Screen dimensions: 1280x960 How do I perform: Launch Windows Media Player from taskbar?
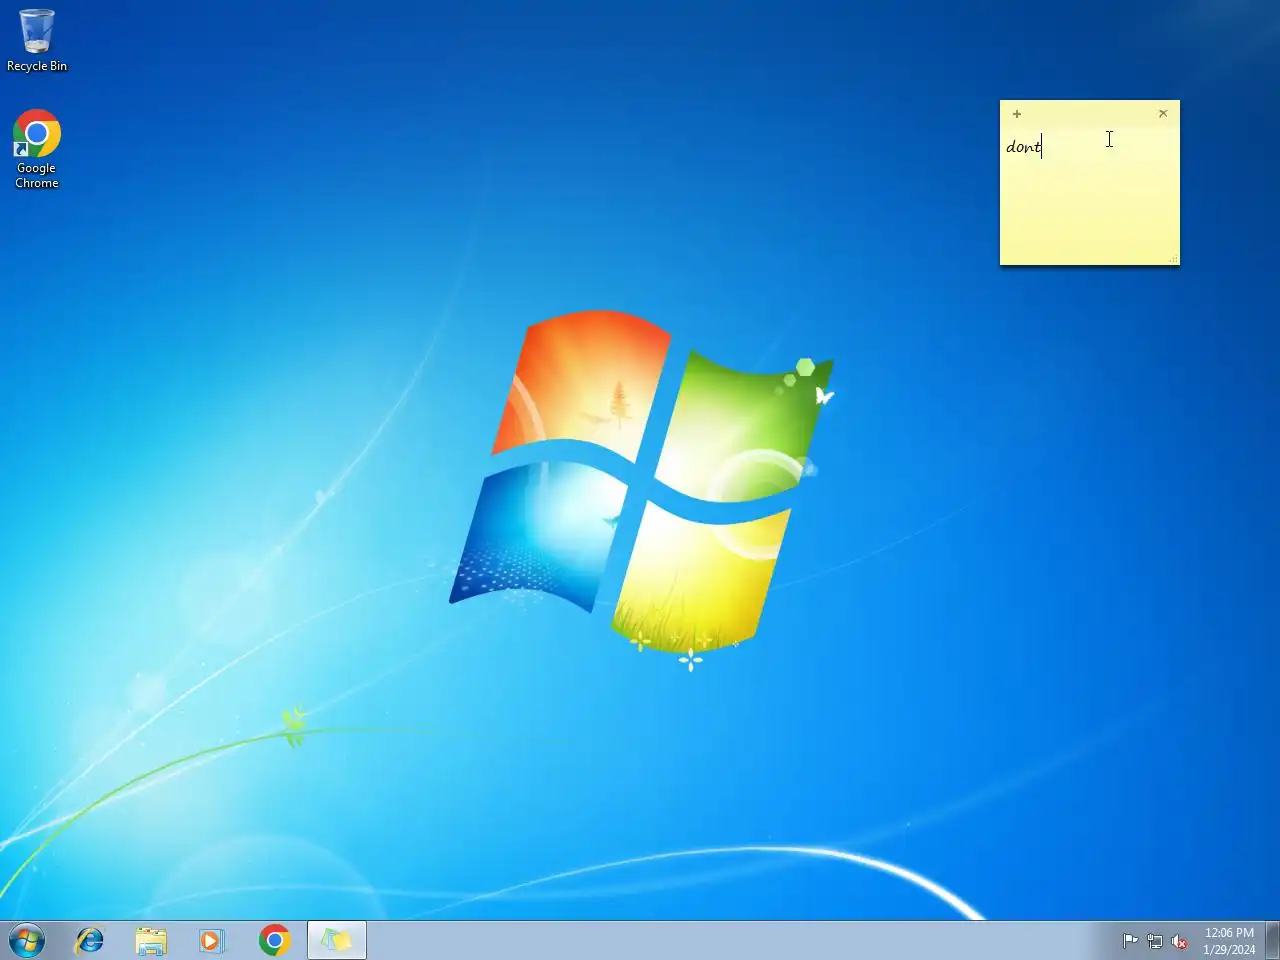[212, 941]
